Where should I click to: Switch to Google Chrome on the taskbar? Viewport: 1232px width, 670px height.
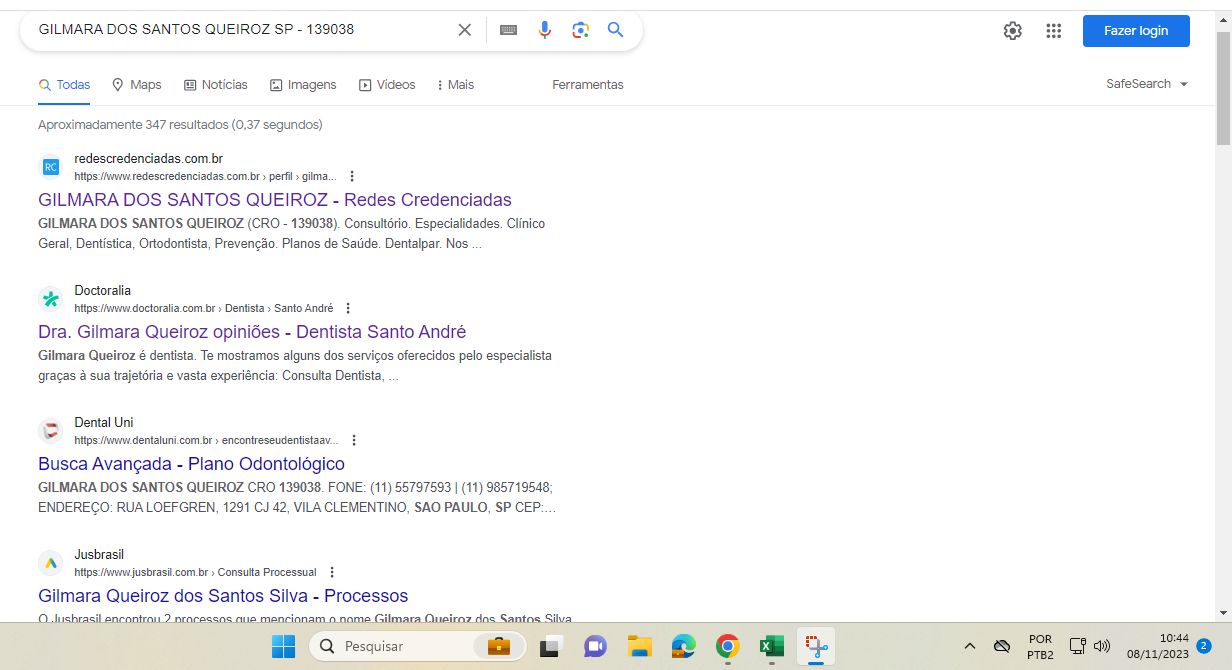[727, 646]
